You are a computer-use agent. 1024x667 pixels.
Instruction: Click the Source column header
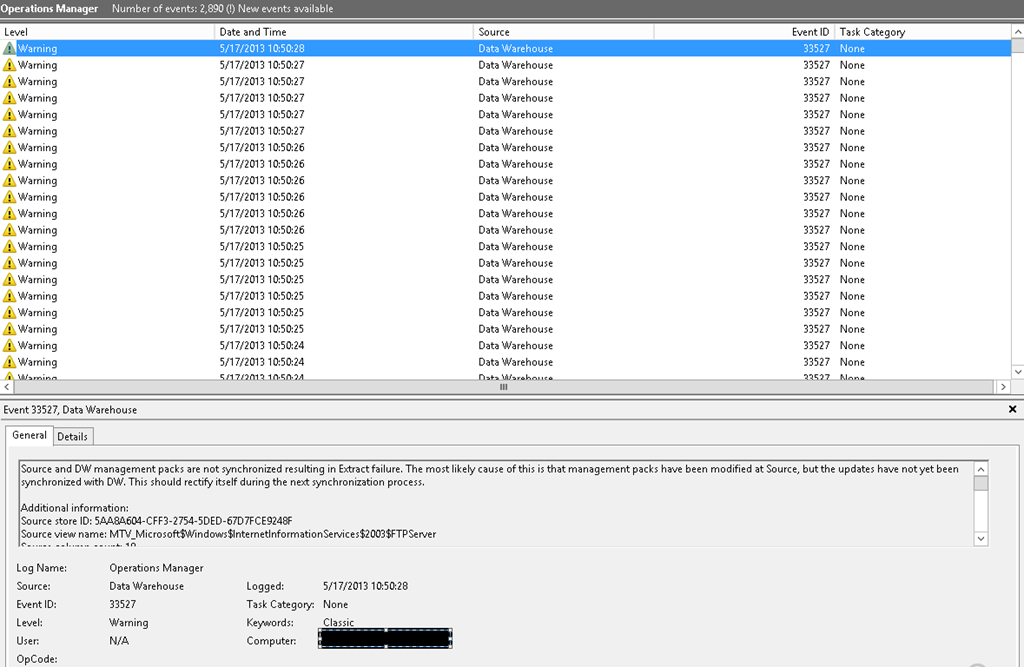pos(560,32)
